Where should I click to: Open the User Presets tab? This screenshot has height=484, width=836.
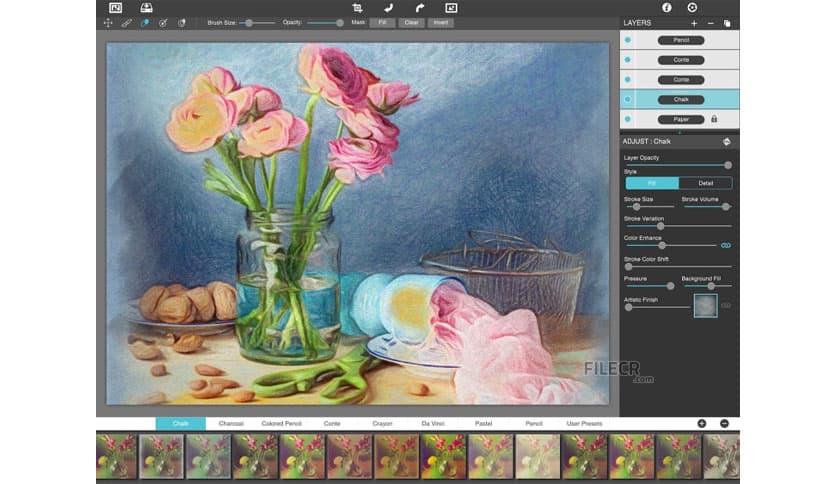584,423
